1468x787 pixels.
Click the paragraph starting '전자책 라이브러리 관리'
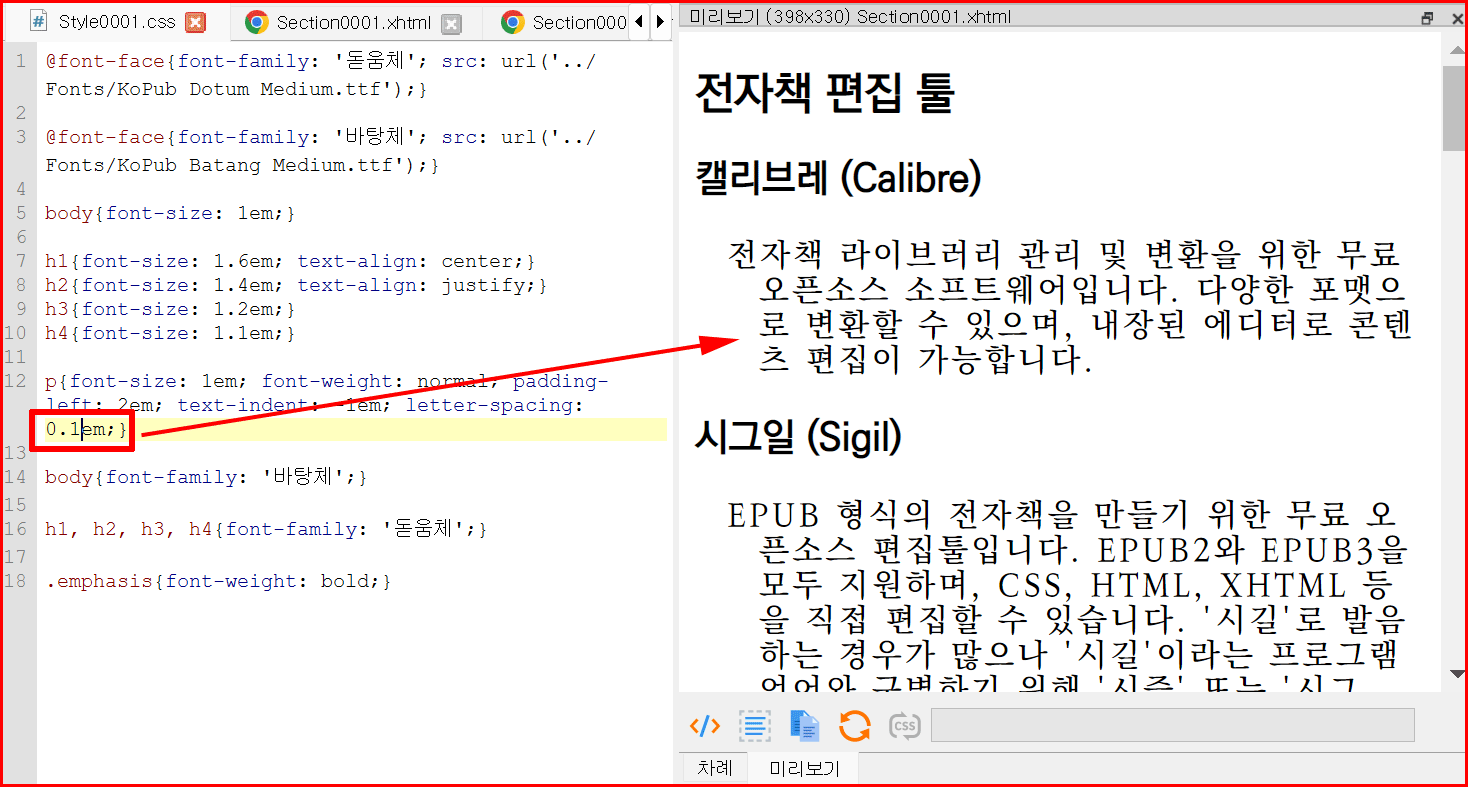tap(1070, 306)
